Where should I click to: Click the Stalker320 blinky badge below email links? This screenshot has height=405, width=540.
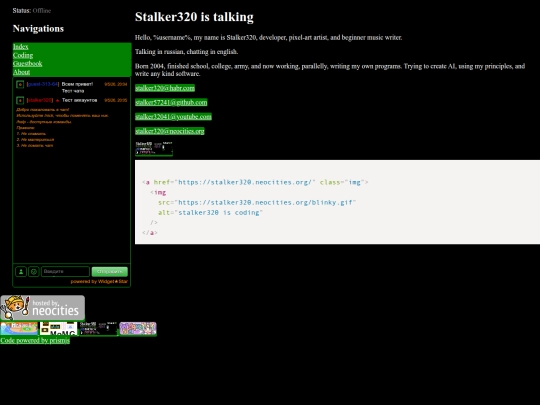[x=154, y=148]
